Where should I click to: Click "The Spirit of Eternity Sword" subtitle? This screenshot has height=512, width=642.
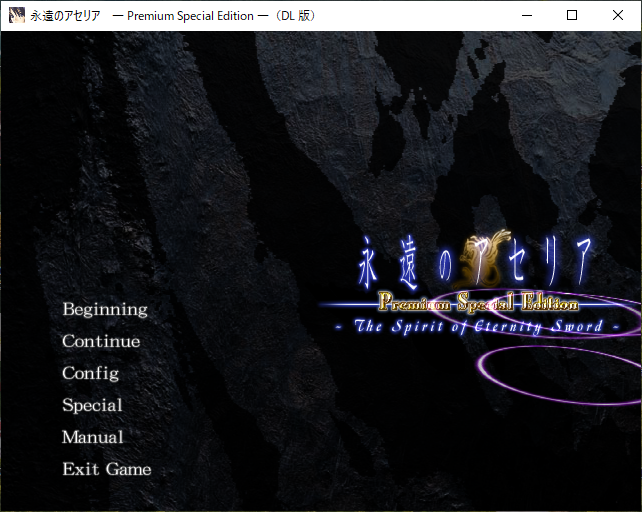476,327
